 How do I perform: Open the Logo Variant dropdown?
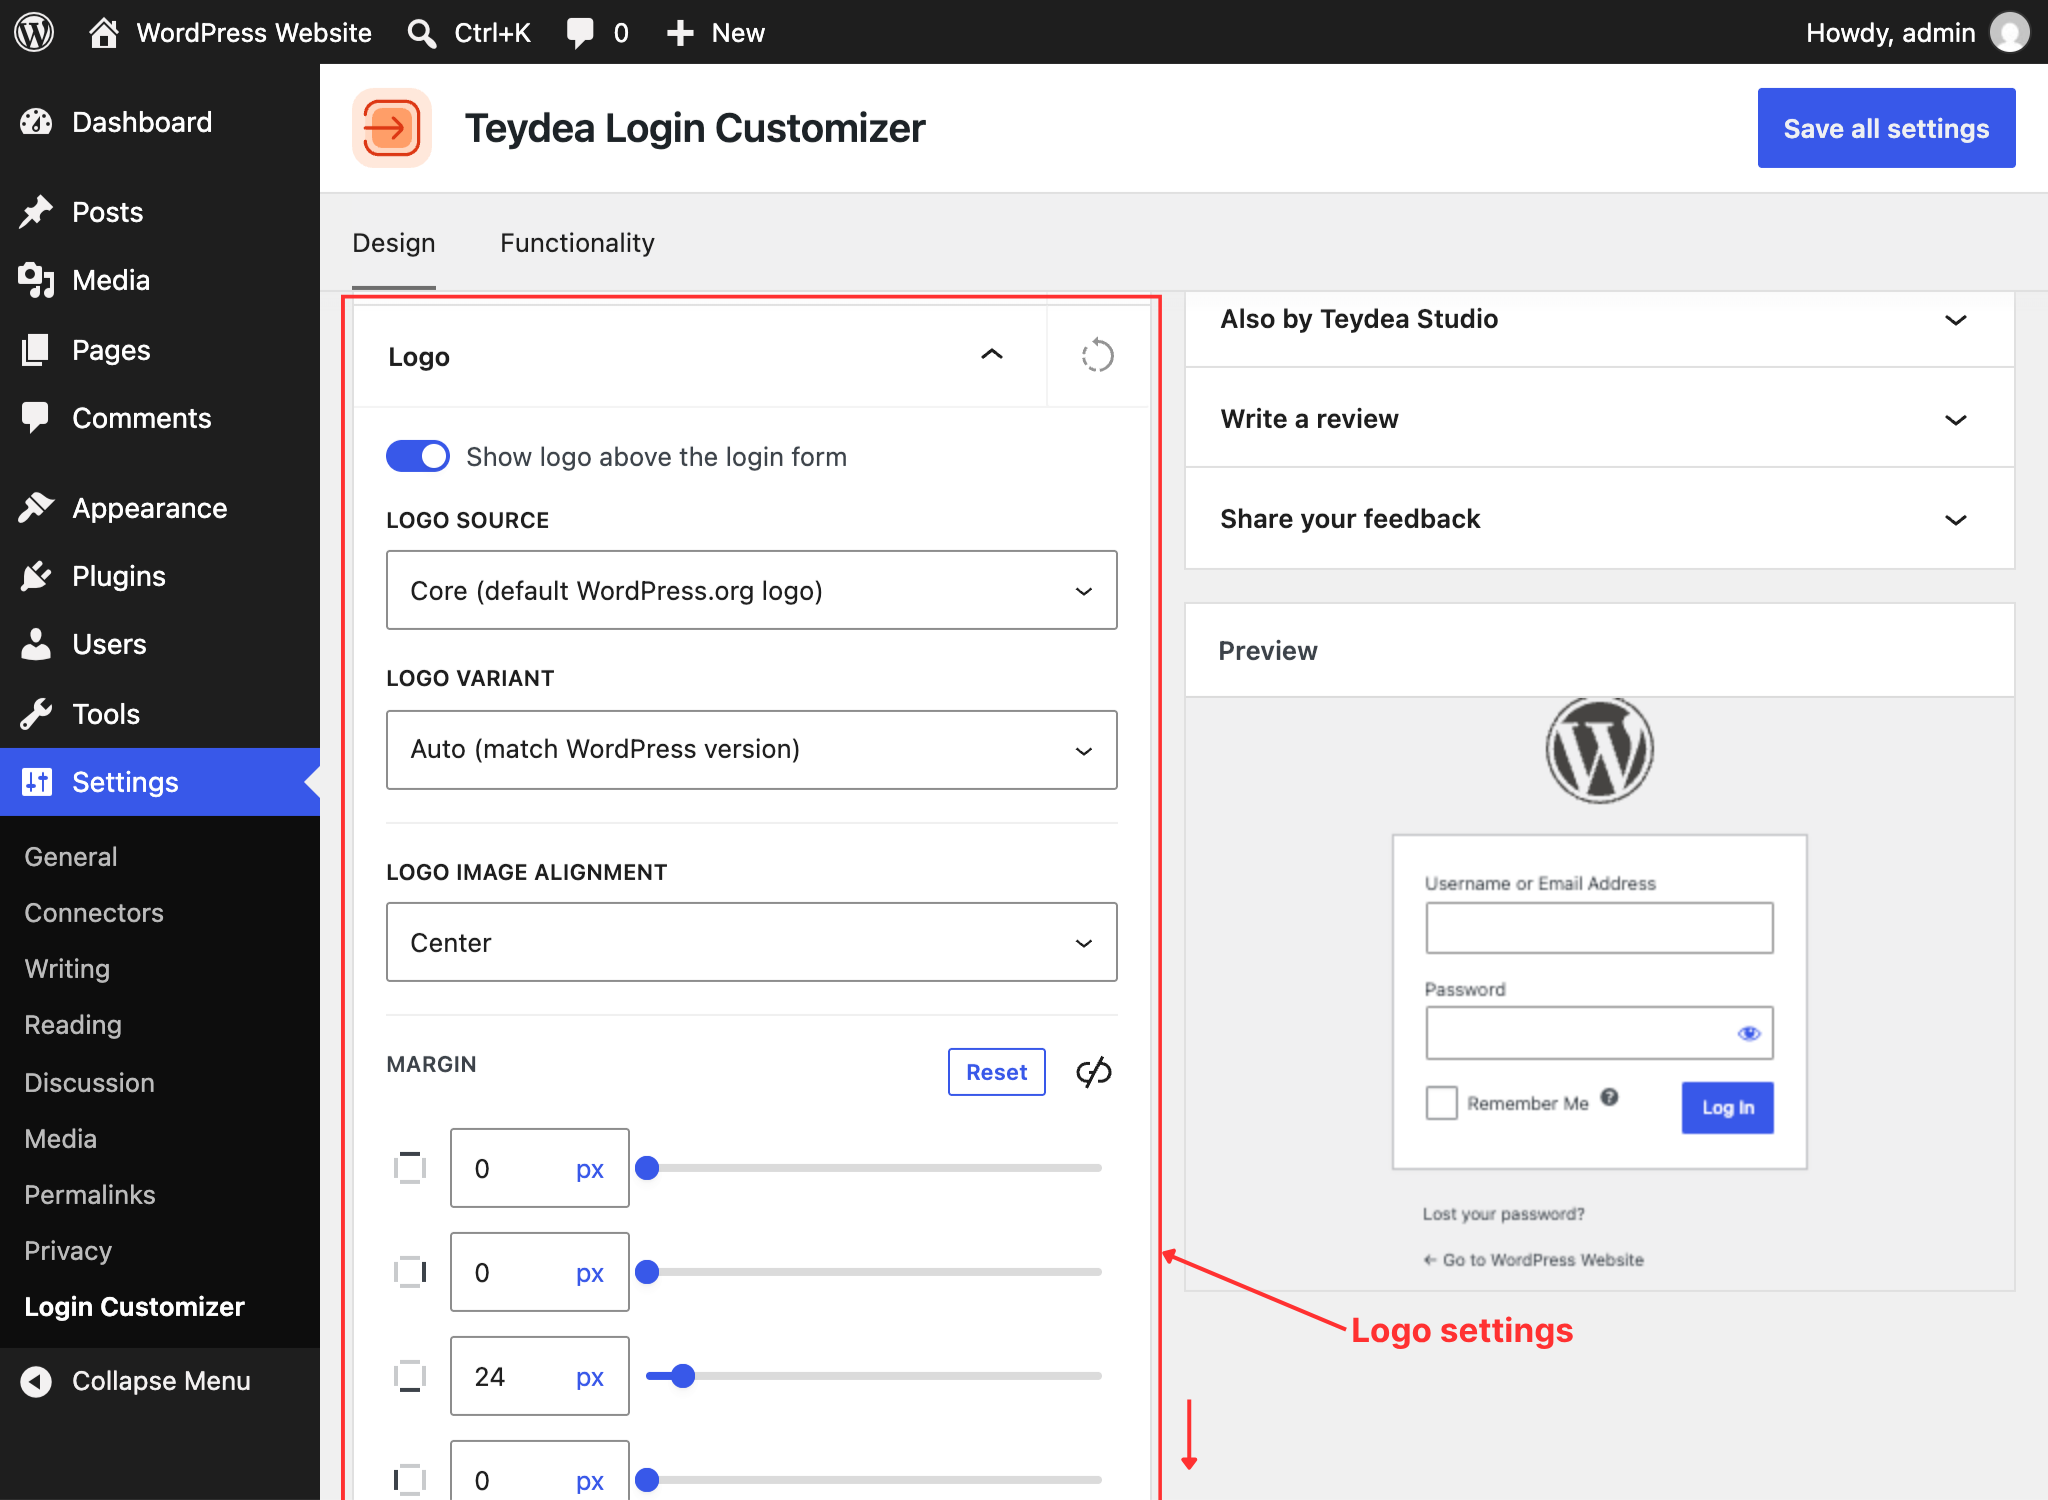tap(752, 750)
